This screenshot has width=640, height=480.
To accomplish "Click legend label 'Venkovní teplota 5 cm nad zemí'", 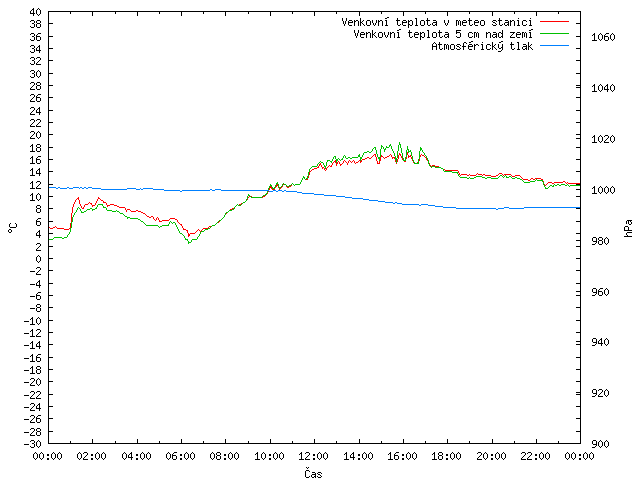I will [x=443, y=34].
